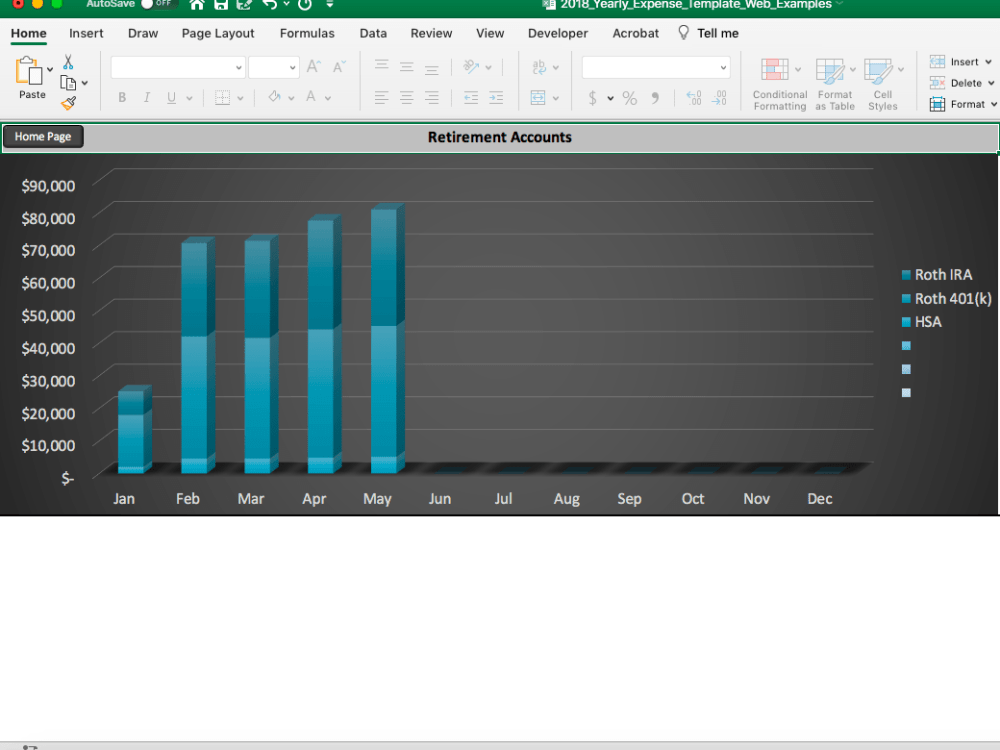This screenshot has height=750, width=1000.
Task: Toggle italic formatting
Action: (146, 97)
